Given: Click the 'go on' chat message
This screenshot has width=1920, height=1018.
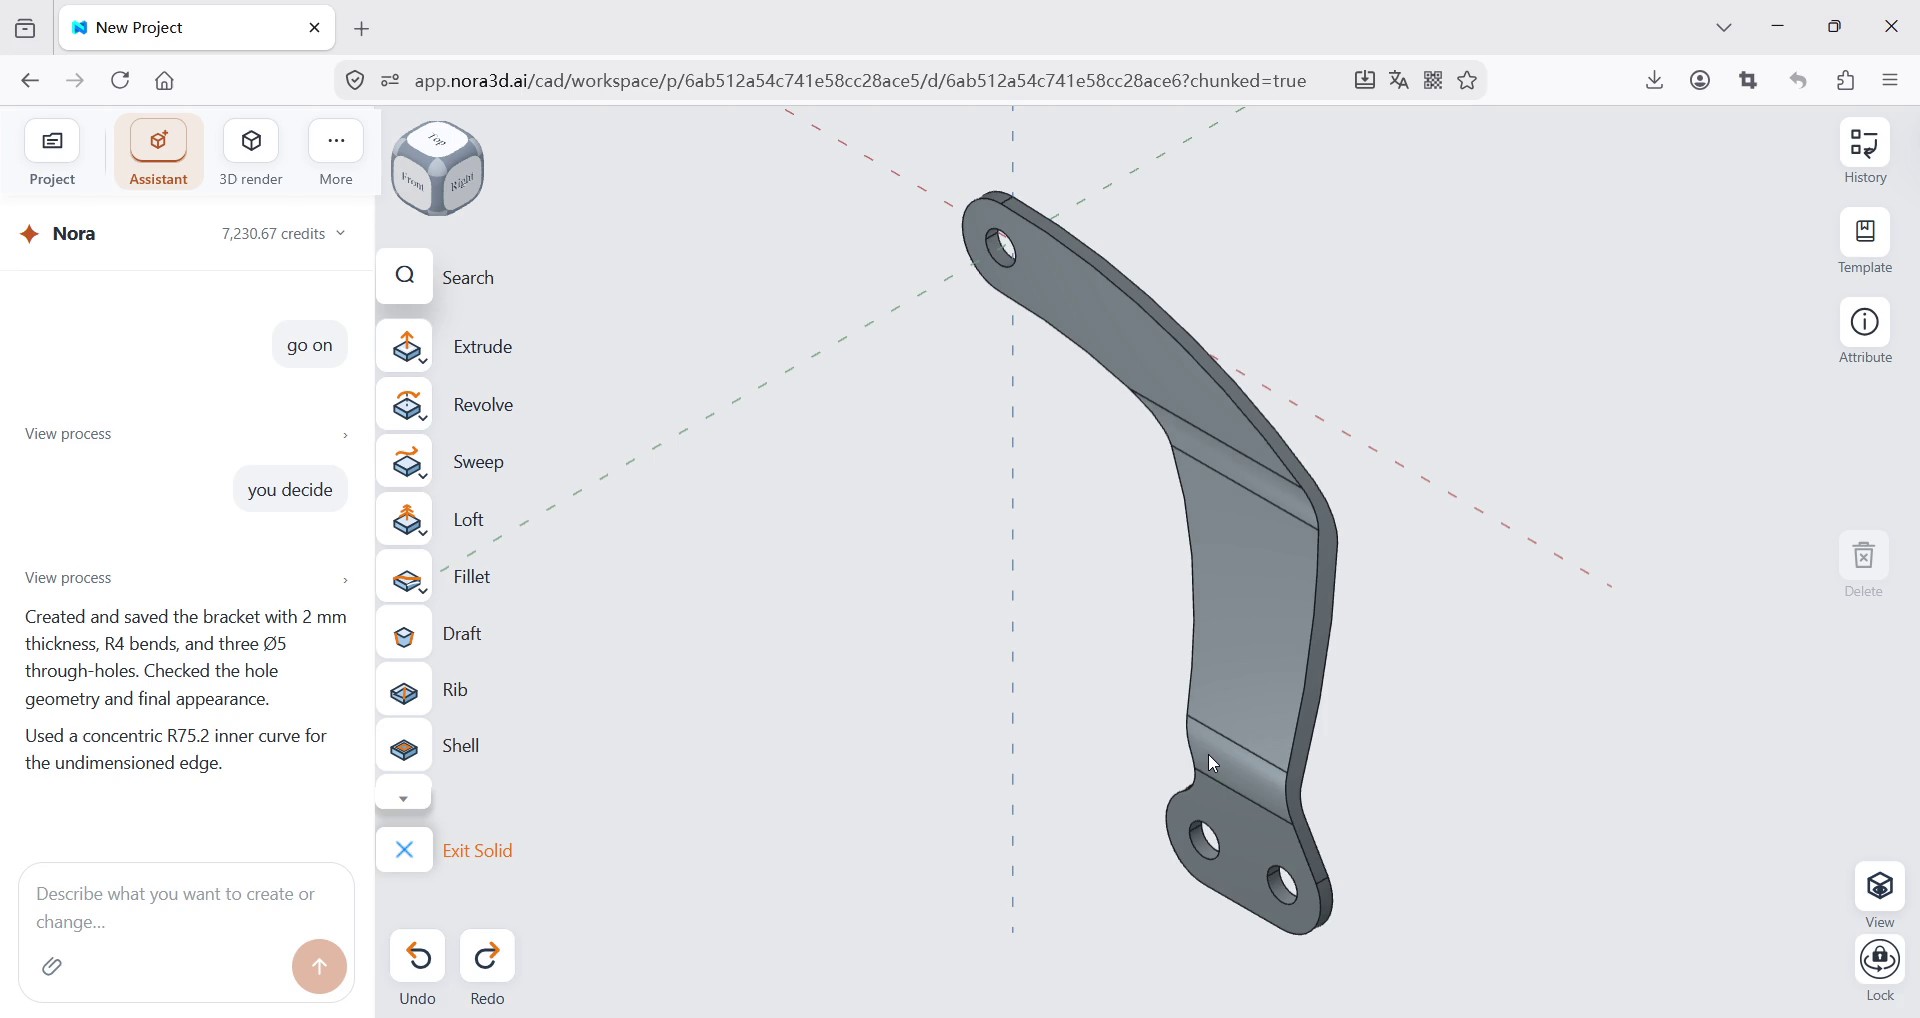Looking at the screenshot, I should pos(310,346).
